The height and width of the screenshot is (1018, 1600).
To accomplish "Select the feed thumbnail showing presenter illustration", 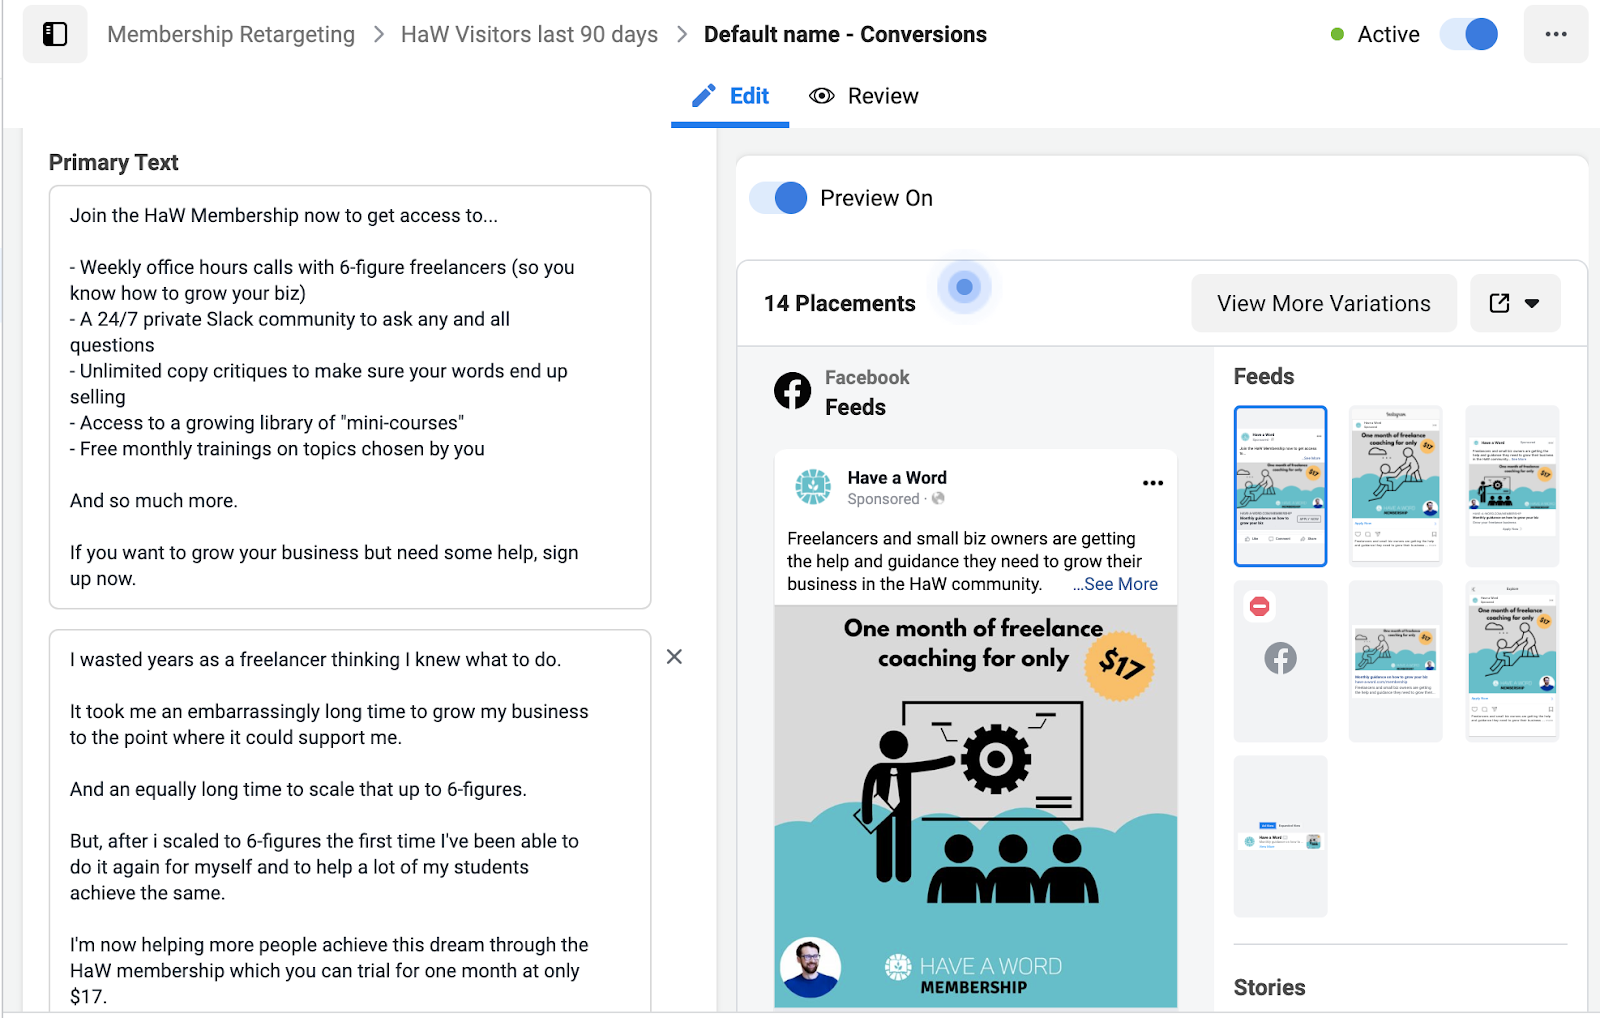I will 1512,486.
